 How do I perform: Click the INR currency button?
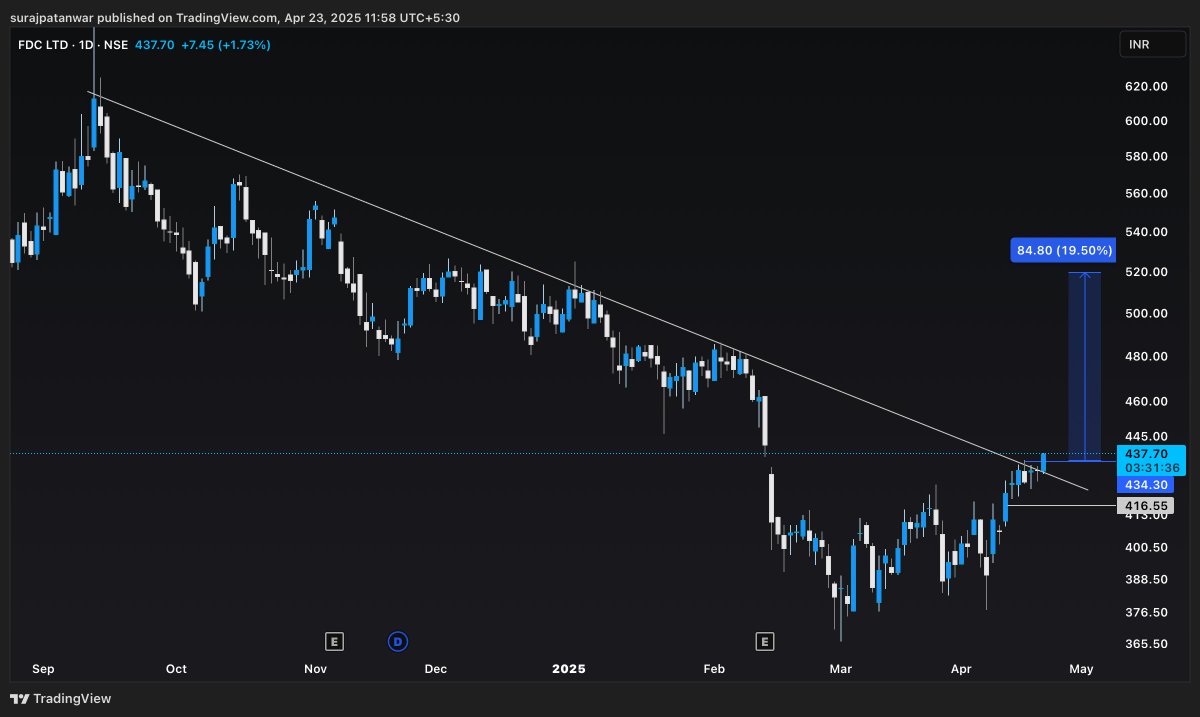[1153, 45]
